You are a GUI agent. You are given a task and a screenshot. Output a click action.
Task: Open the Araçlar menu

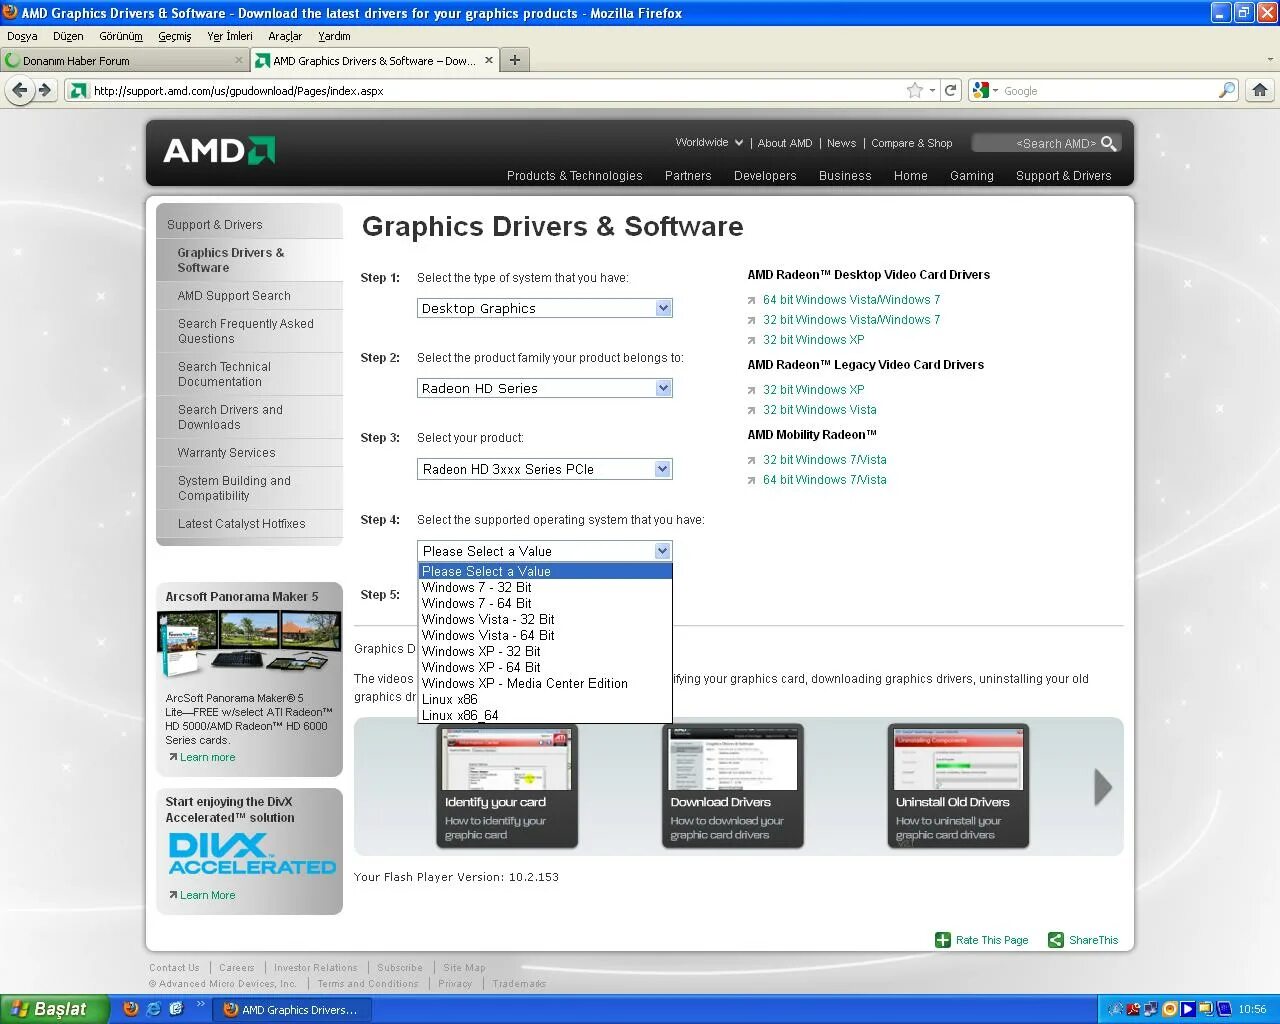[285, 36]
